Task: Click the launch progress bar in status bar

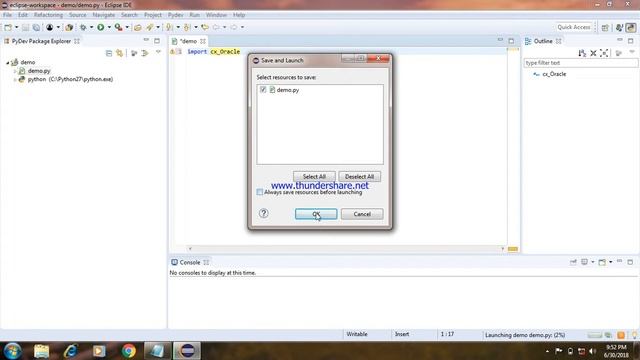Action: 594,335
